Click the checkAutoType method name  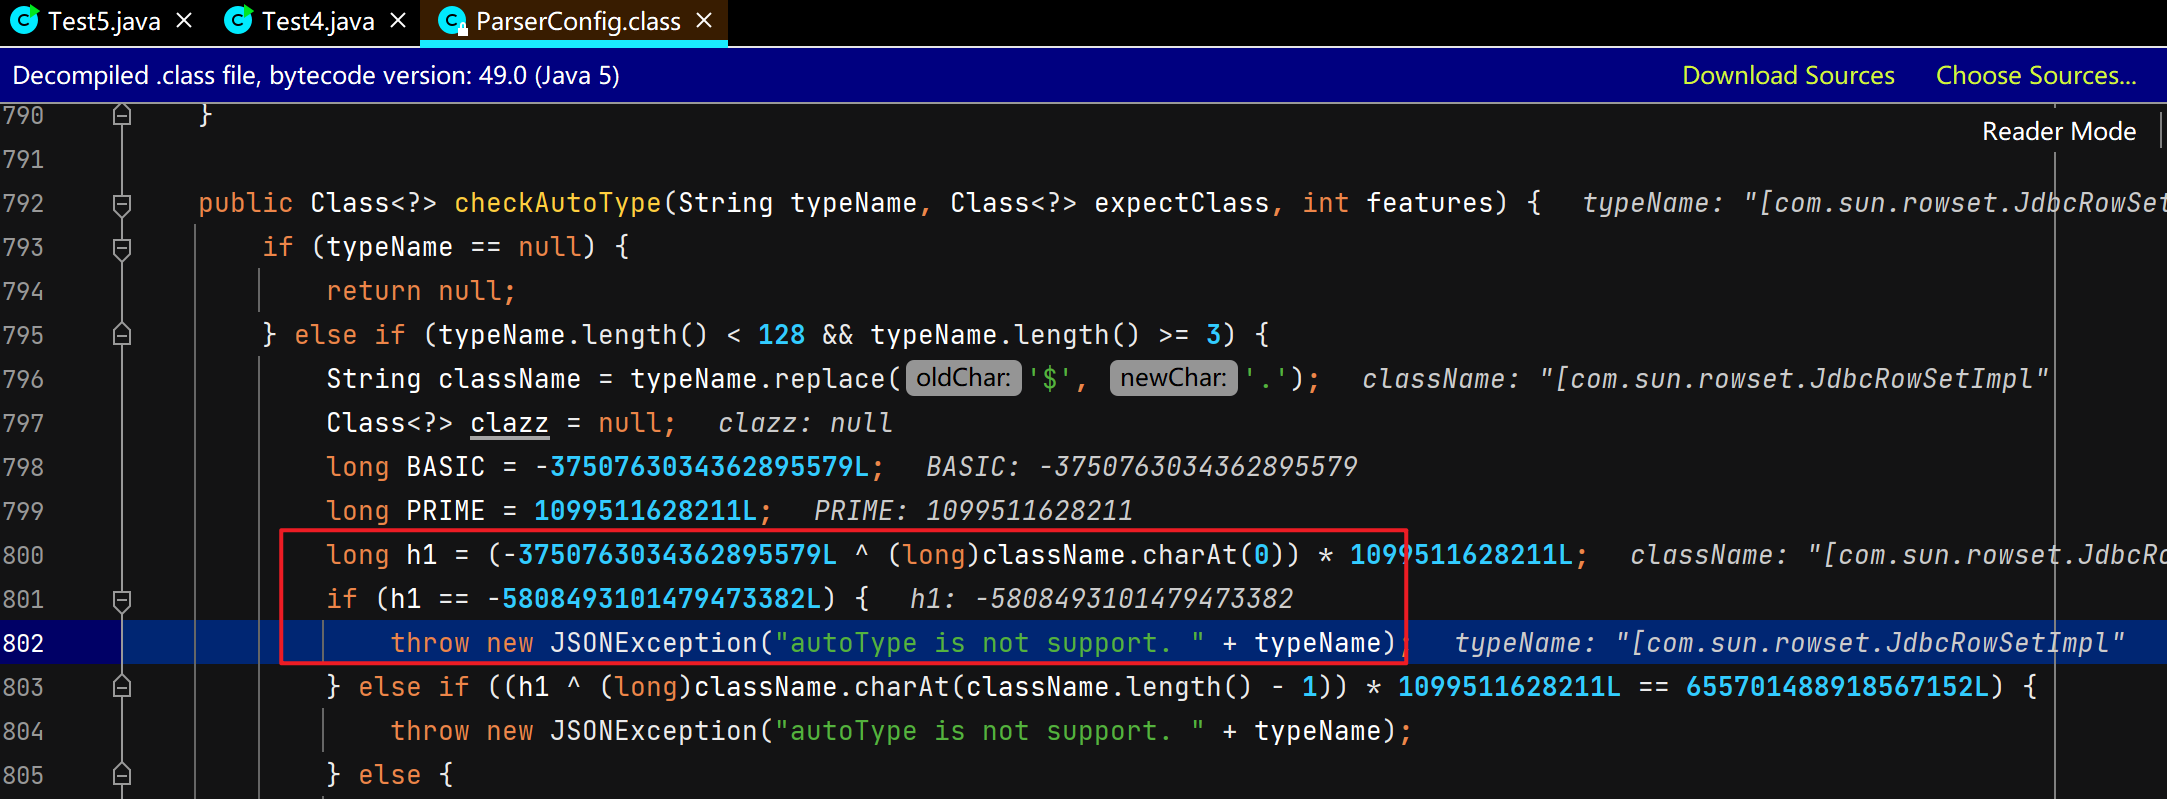(x=558, y=203)
